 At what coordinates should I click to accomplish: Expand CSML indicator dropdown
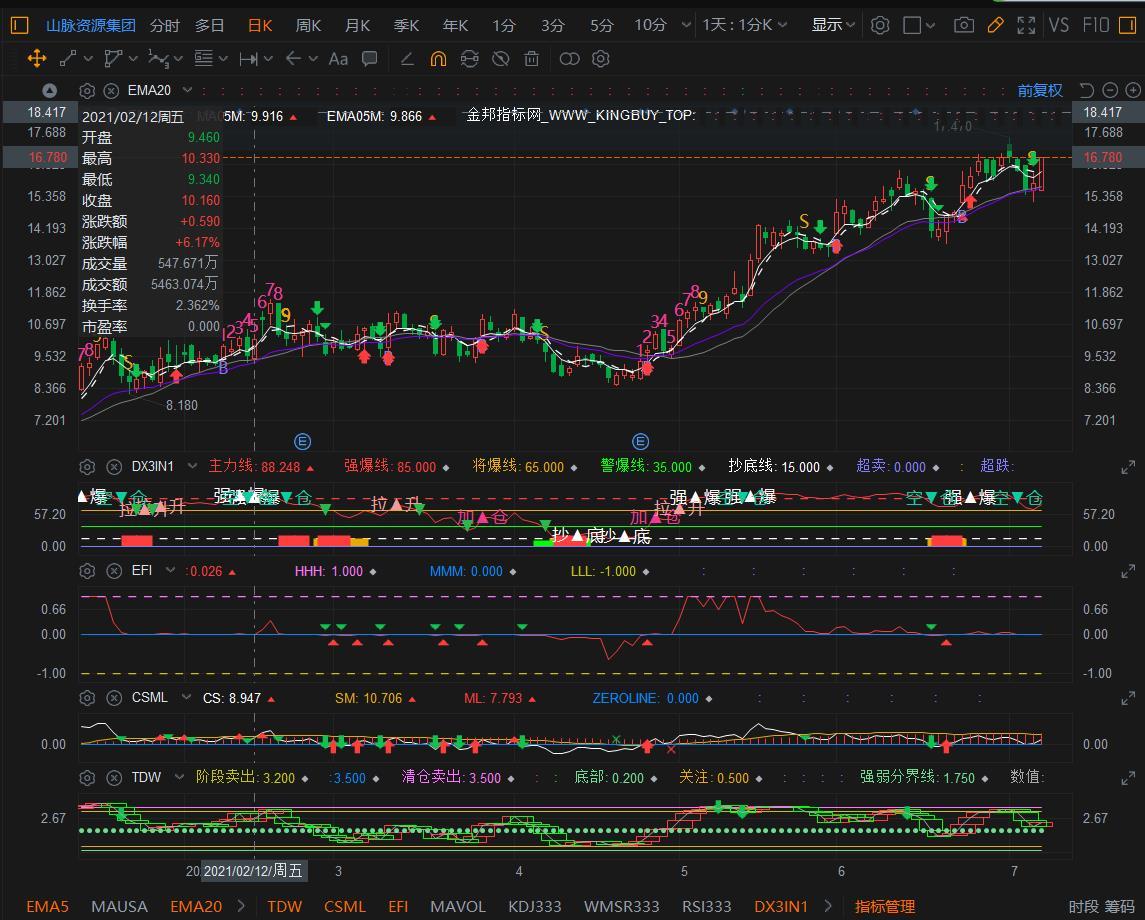tap(186, 697)
